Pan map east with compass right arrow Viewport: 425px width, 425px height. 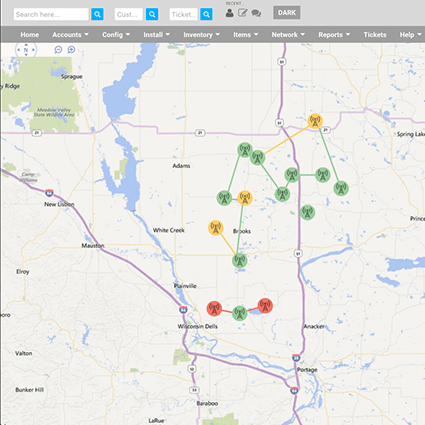coord(33,50)
